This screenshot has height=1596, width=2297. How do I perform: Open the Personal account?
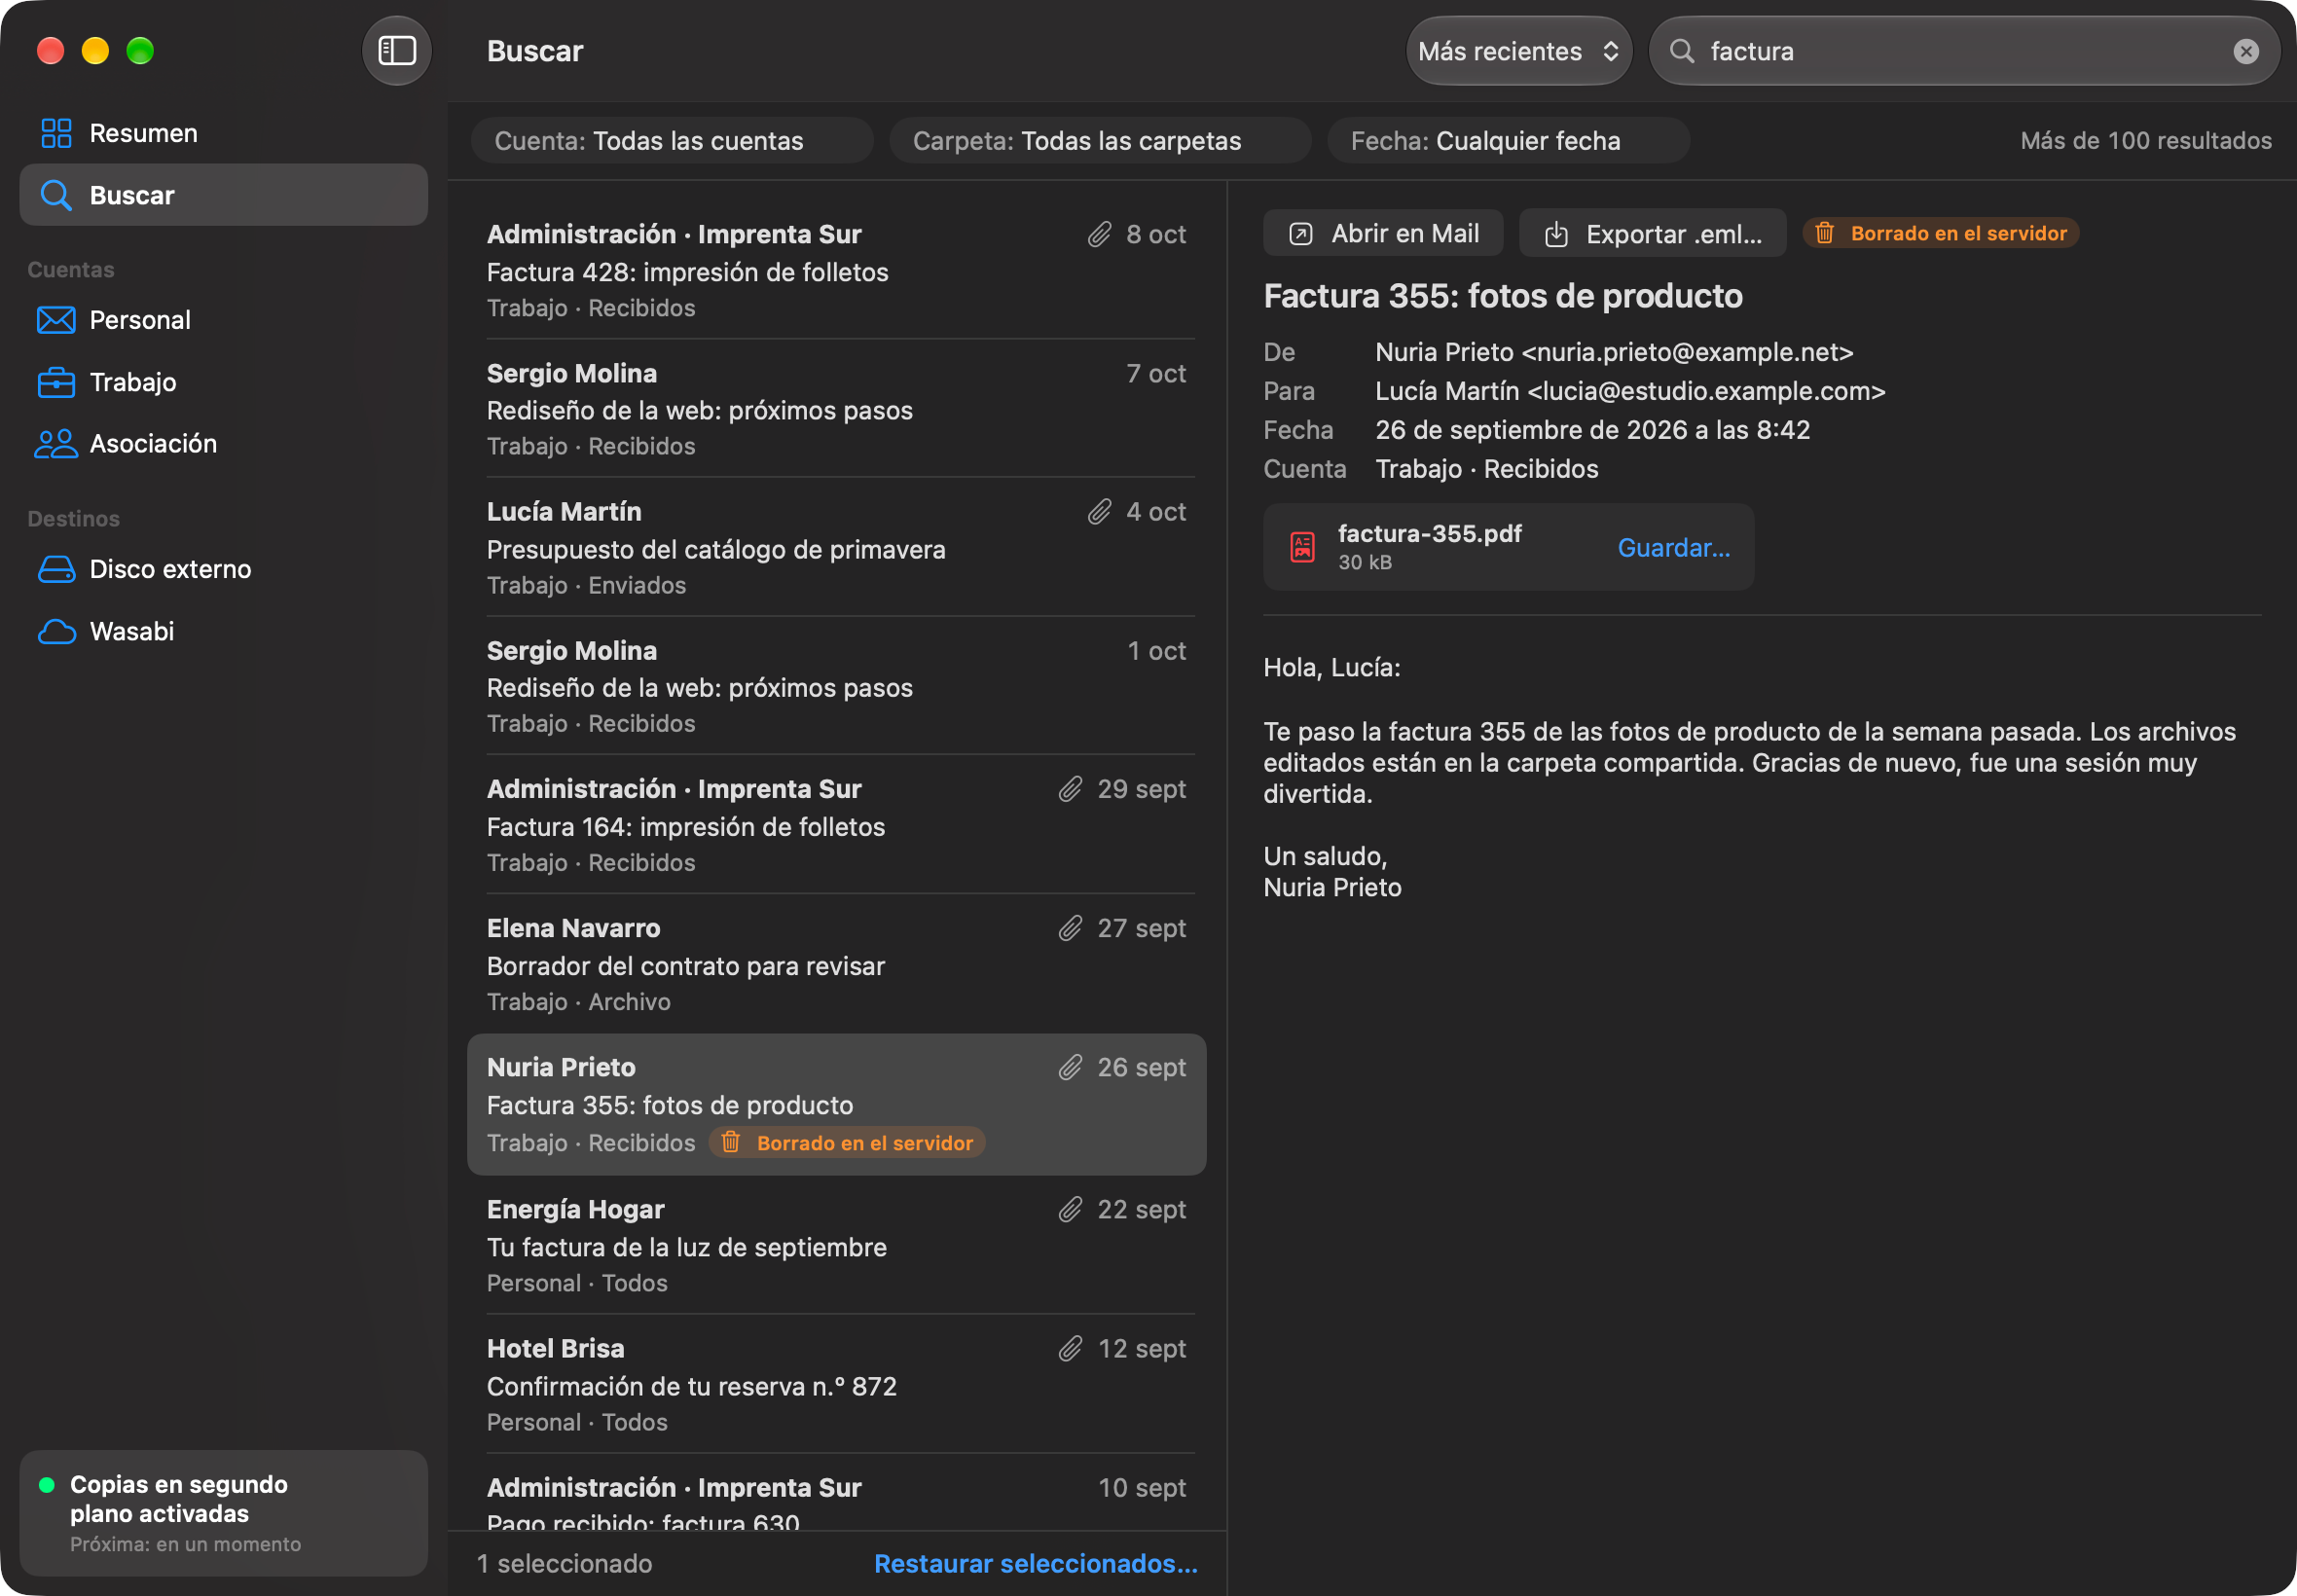(x=224, y=320)
